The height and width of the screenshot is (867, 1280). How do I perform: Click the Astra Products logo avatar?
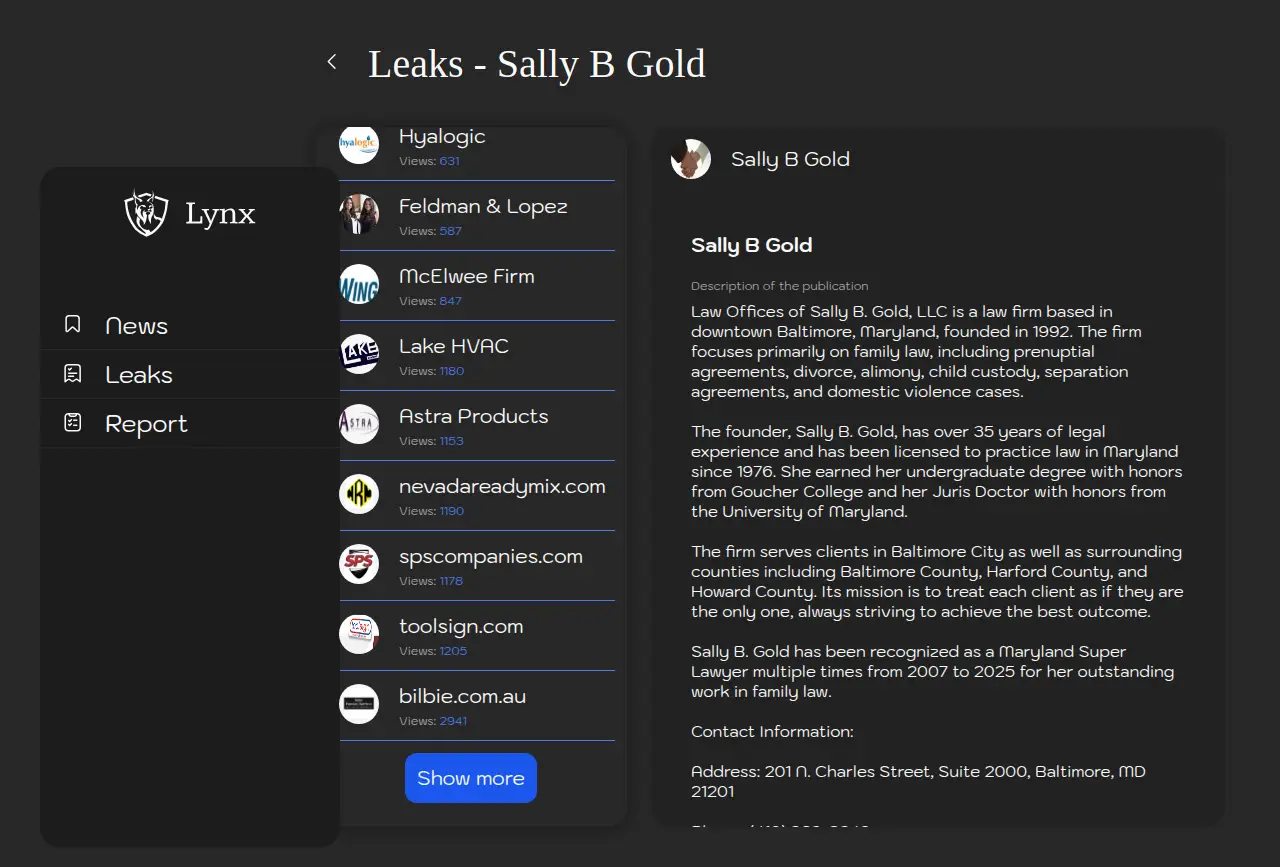point(359,424)
